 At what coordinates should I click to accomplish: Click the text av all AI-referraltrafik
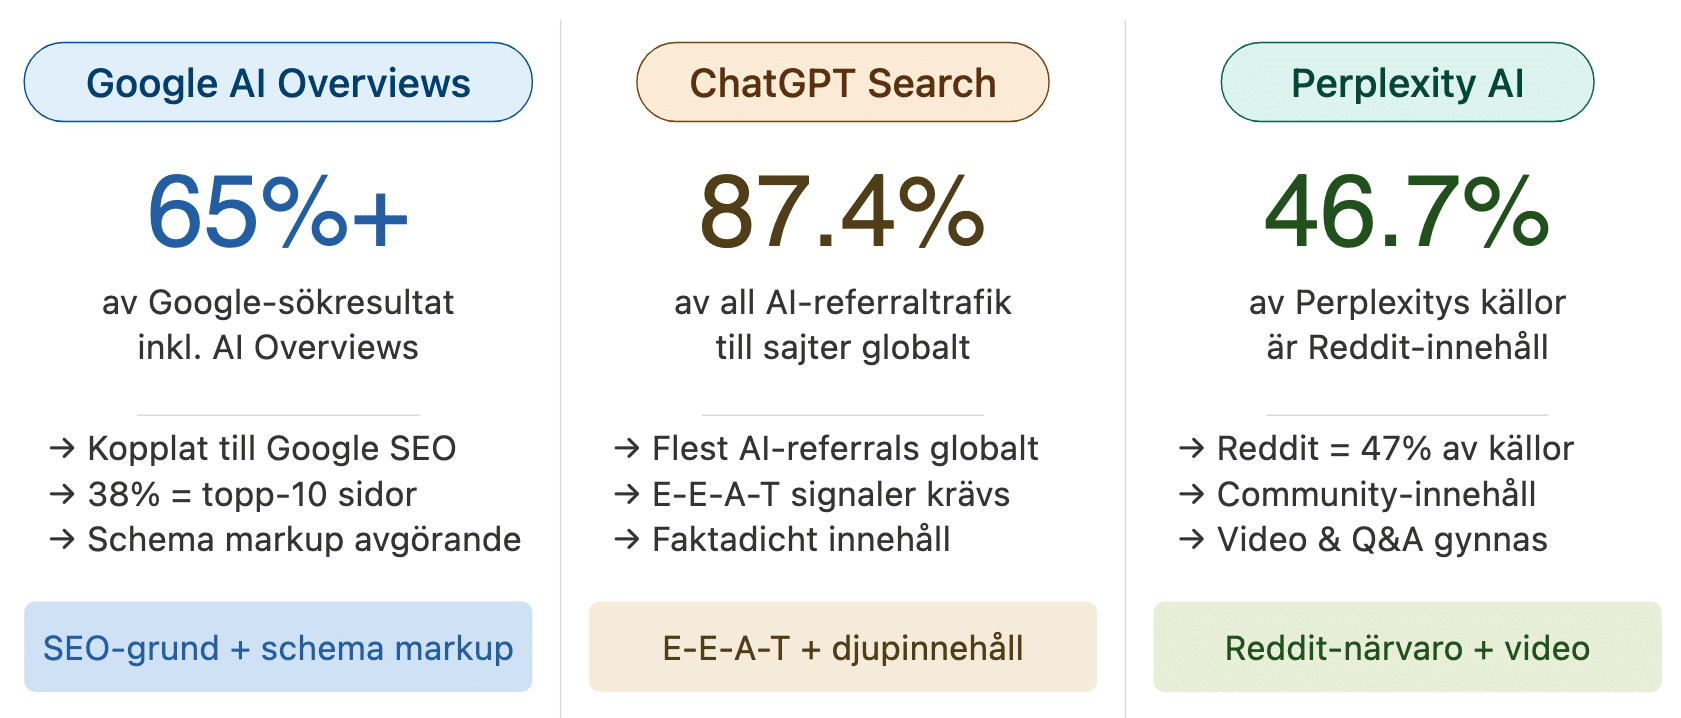842,302
